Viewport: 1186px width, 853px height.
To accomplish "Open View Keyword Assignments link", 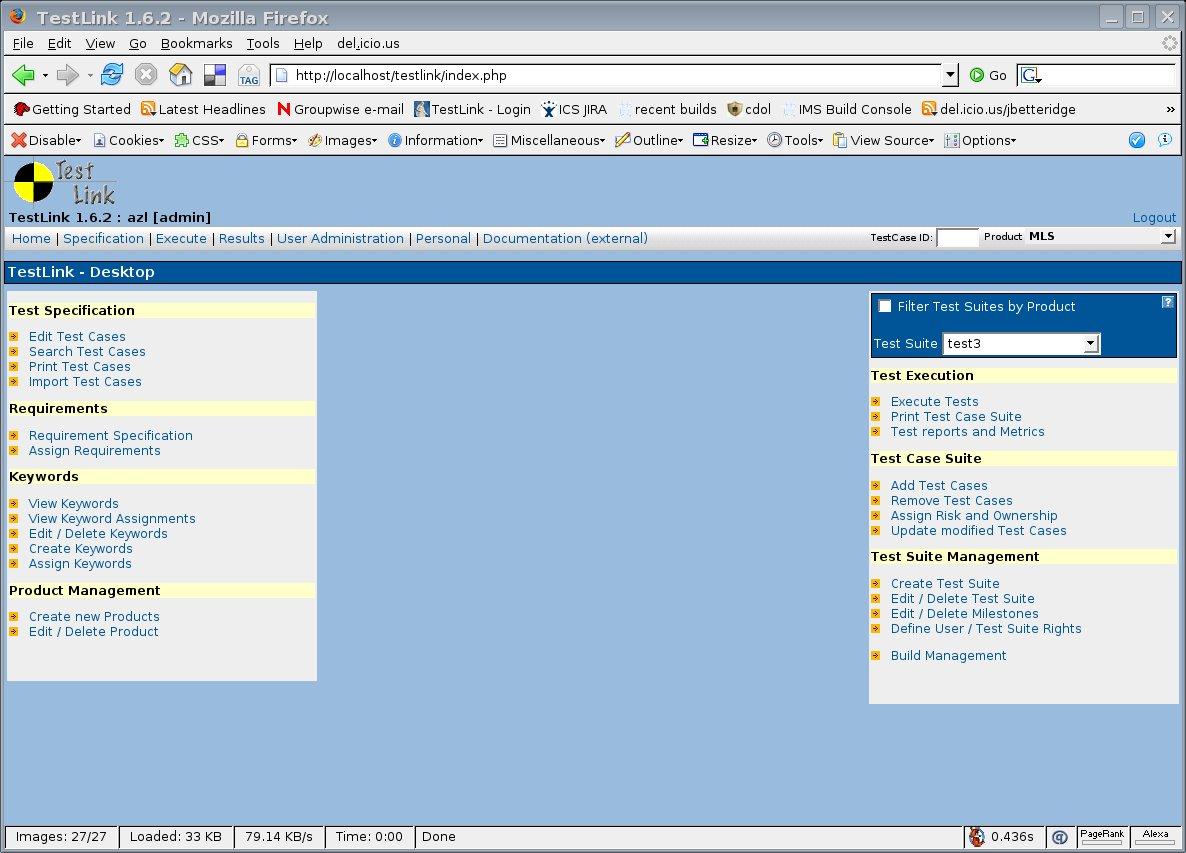I will [112, 519].
